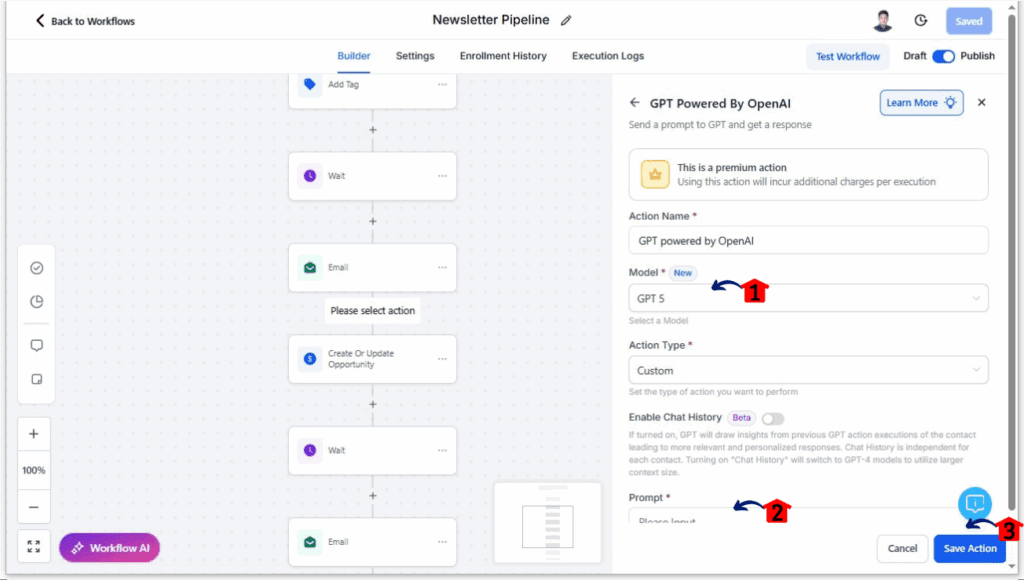Close the GPT Powered By OpenAI panel
This screenshot has height=581, width=1024.
click(x=982, y=102)
